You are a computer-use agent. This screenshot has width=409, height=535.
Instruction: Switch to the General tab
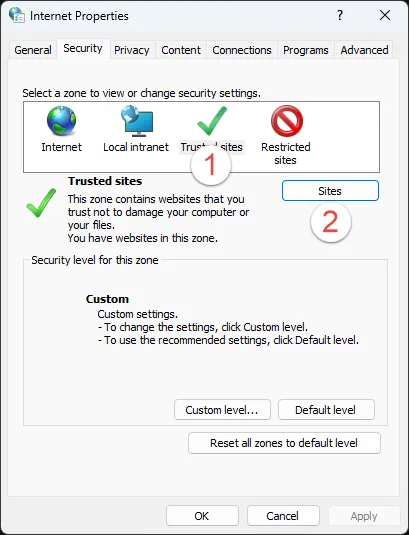(x=33, y=50)
